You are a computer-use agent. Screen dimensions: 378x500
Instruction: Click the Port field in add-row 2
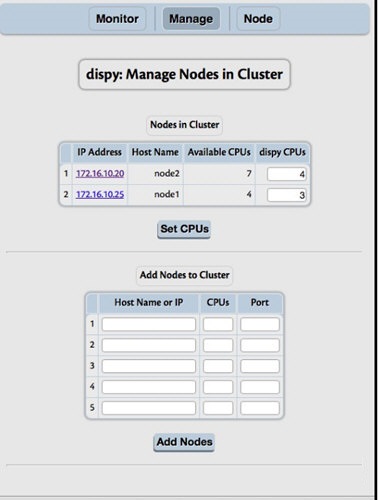260,345
